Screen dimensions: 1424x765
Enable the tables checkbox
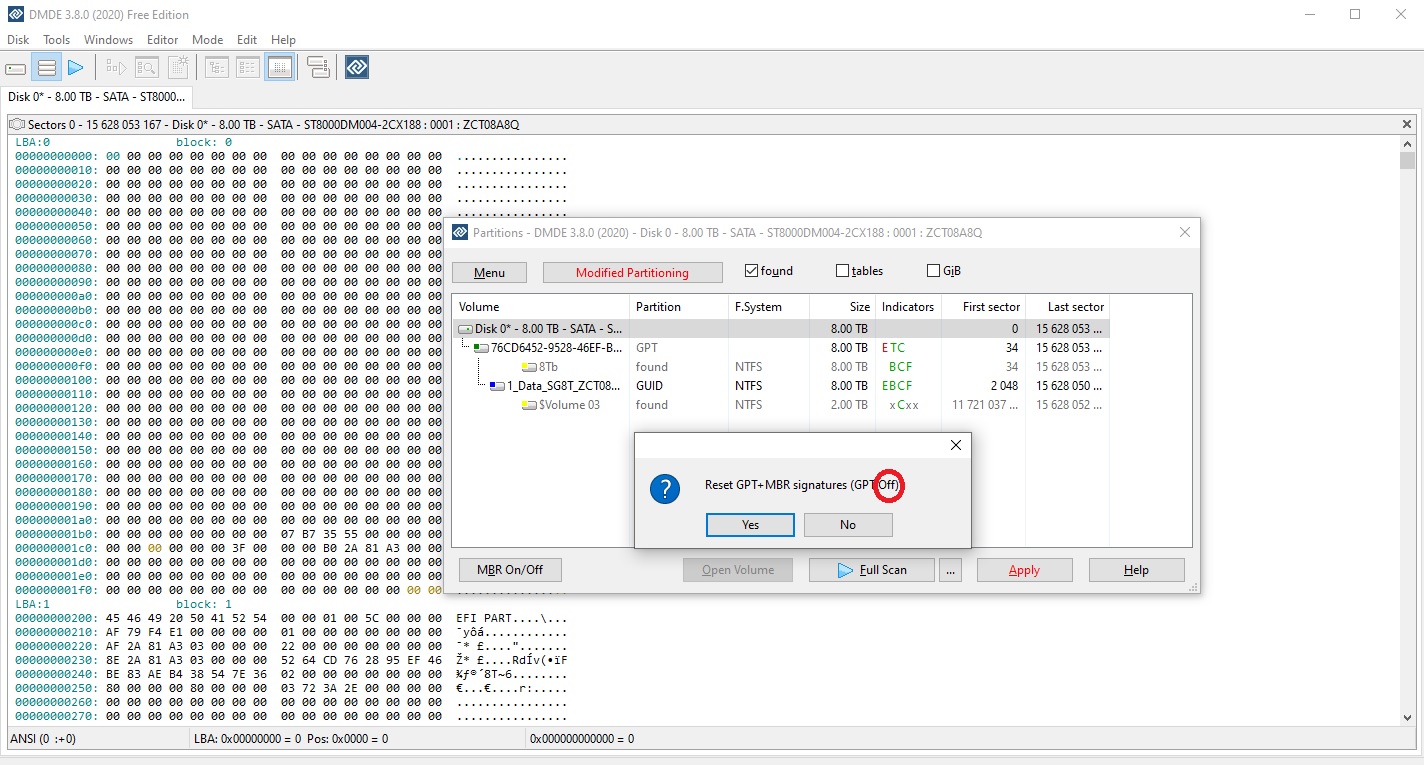coord(842,271)
